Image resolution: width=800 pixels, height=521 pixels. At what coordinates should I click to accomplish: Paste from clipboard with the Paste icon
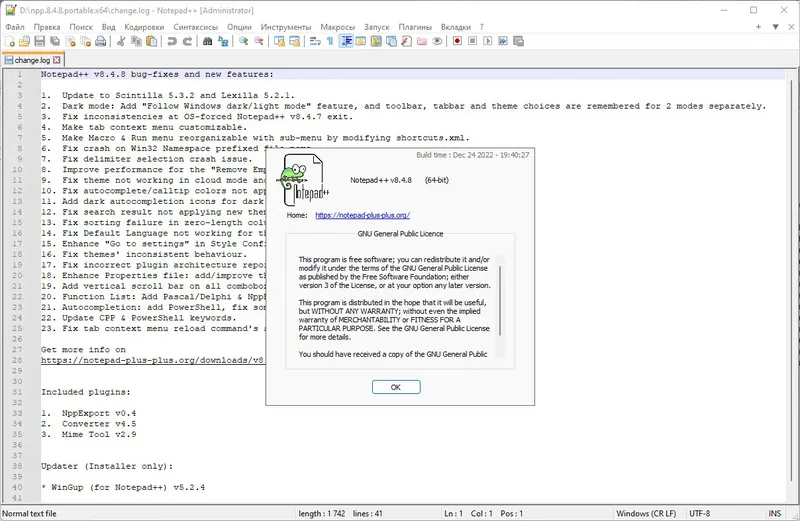152,41
